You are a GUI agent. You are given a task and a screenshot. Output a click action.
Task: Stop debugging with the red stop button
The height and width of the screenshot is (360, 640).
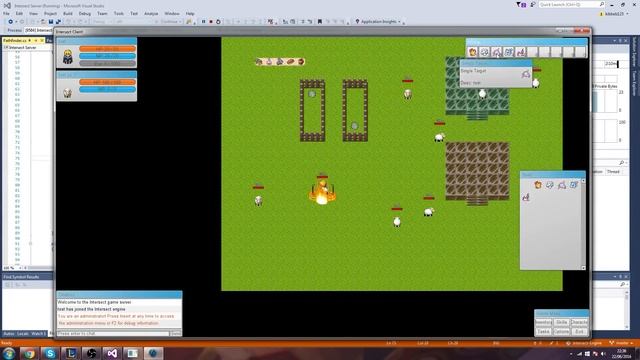tap(211, 22)
